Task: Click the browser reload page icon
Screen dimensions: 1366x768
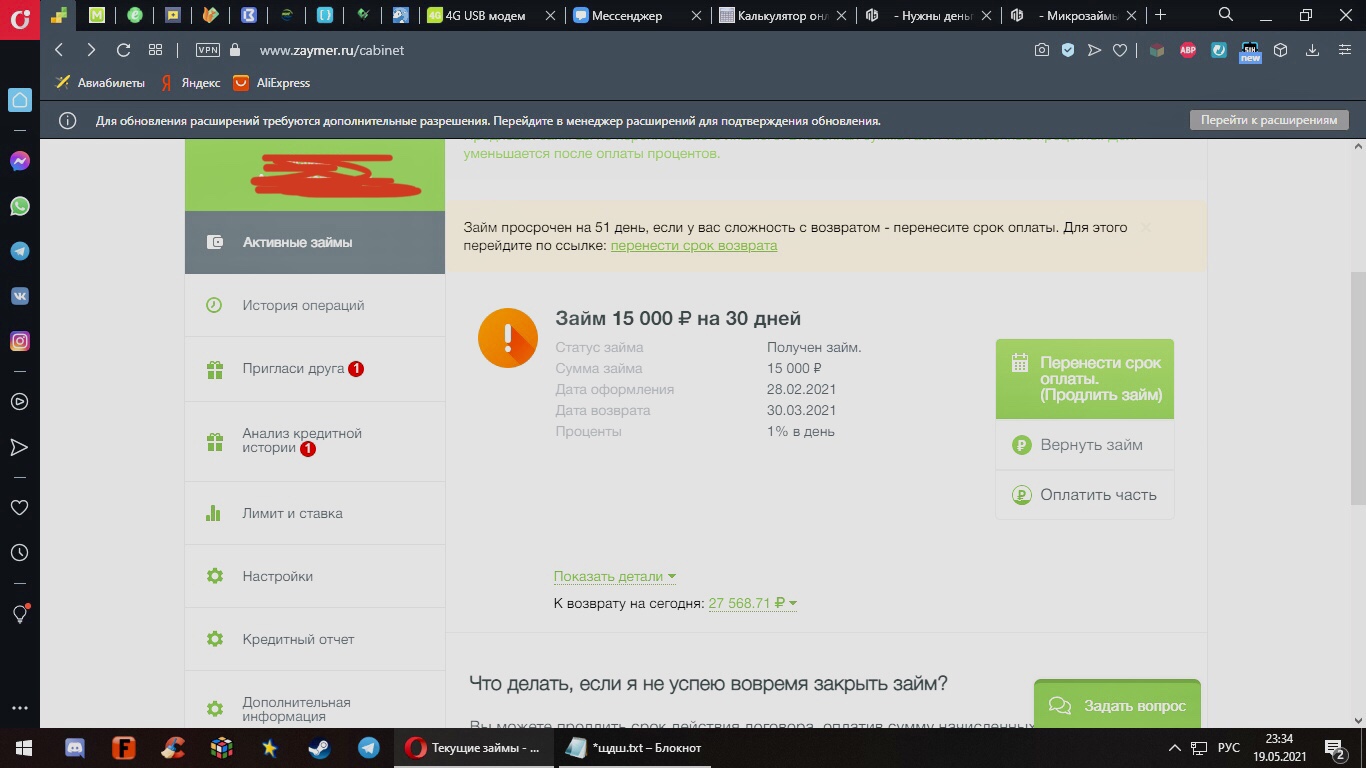Action: point(123,50)
